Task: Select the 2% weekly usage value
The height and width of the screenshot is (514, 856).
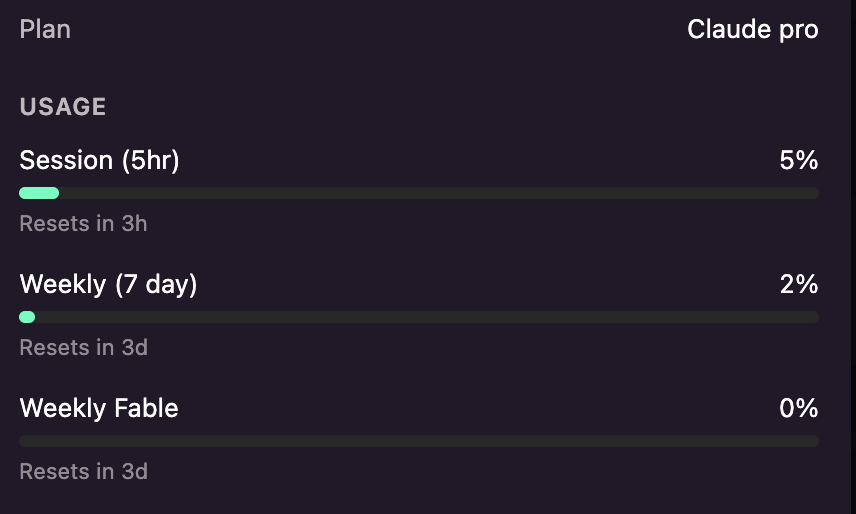Action: (799, 284)
